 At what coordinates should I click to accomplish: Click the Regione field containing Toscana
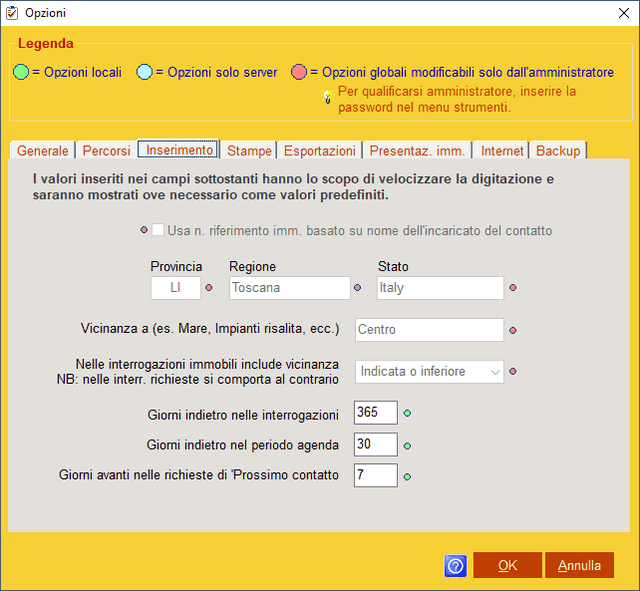(x=289, y=288)
